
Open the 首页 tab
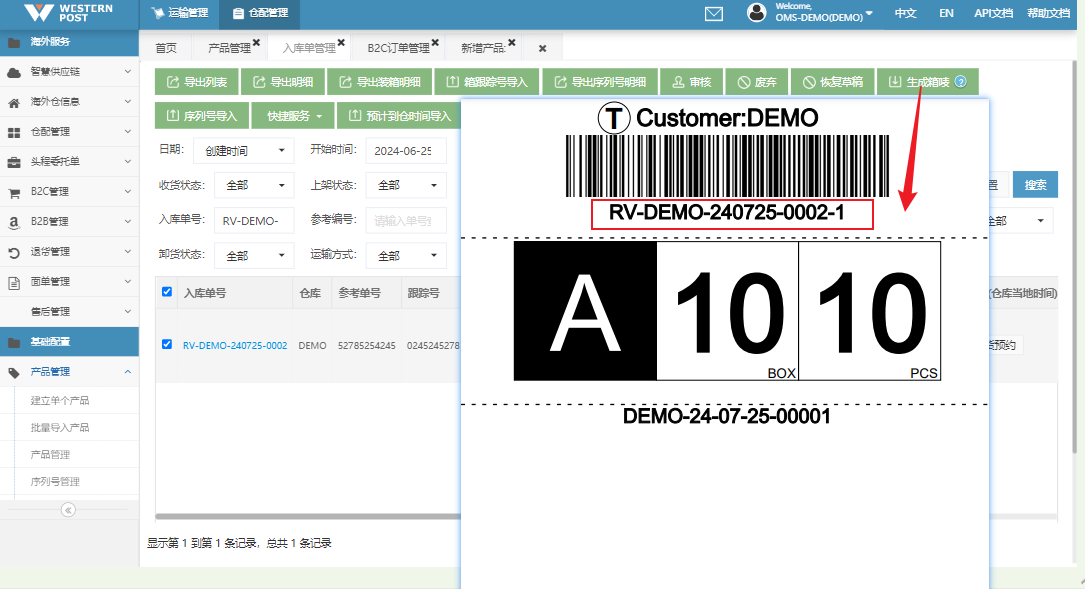point(166,48)
